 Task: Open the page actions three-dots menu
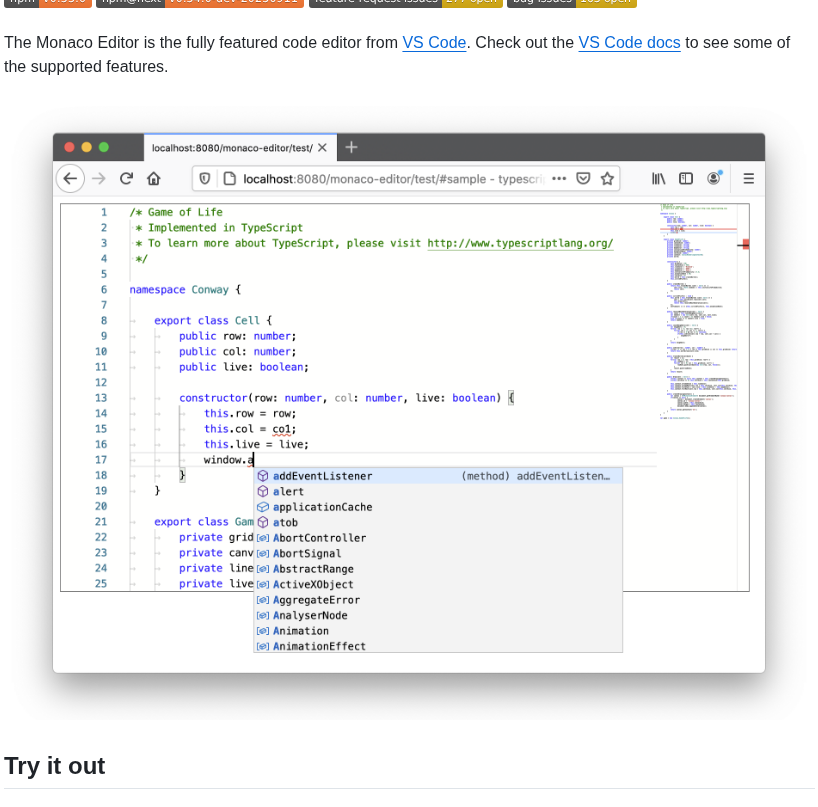click(x=559, y=179)
